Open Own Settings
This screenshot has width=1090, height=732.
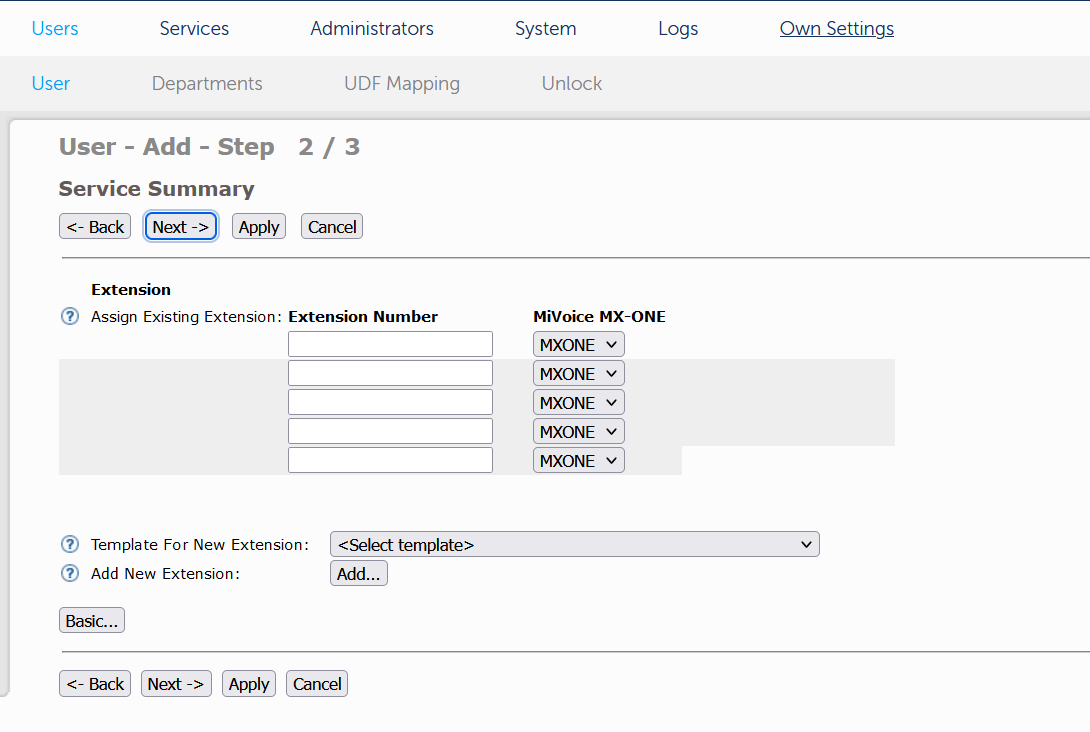coord(836,28)
